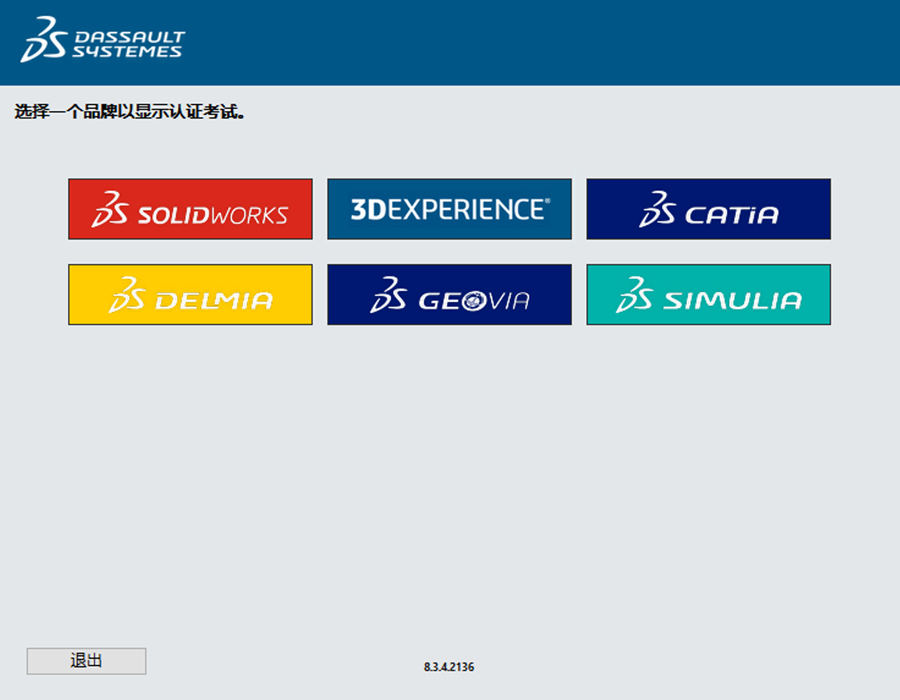This screenshot has height=700, width=900.
Task: Click the DS logo on the GEOVIA tile
Action: point(390,295)
